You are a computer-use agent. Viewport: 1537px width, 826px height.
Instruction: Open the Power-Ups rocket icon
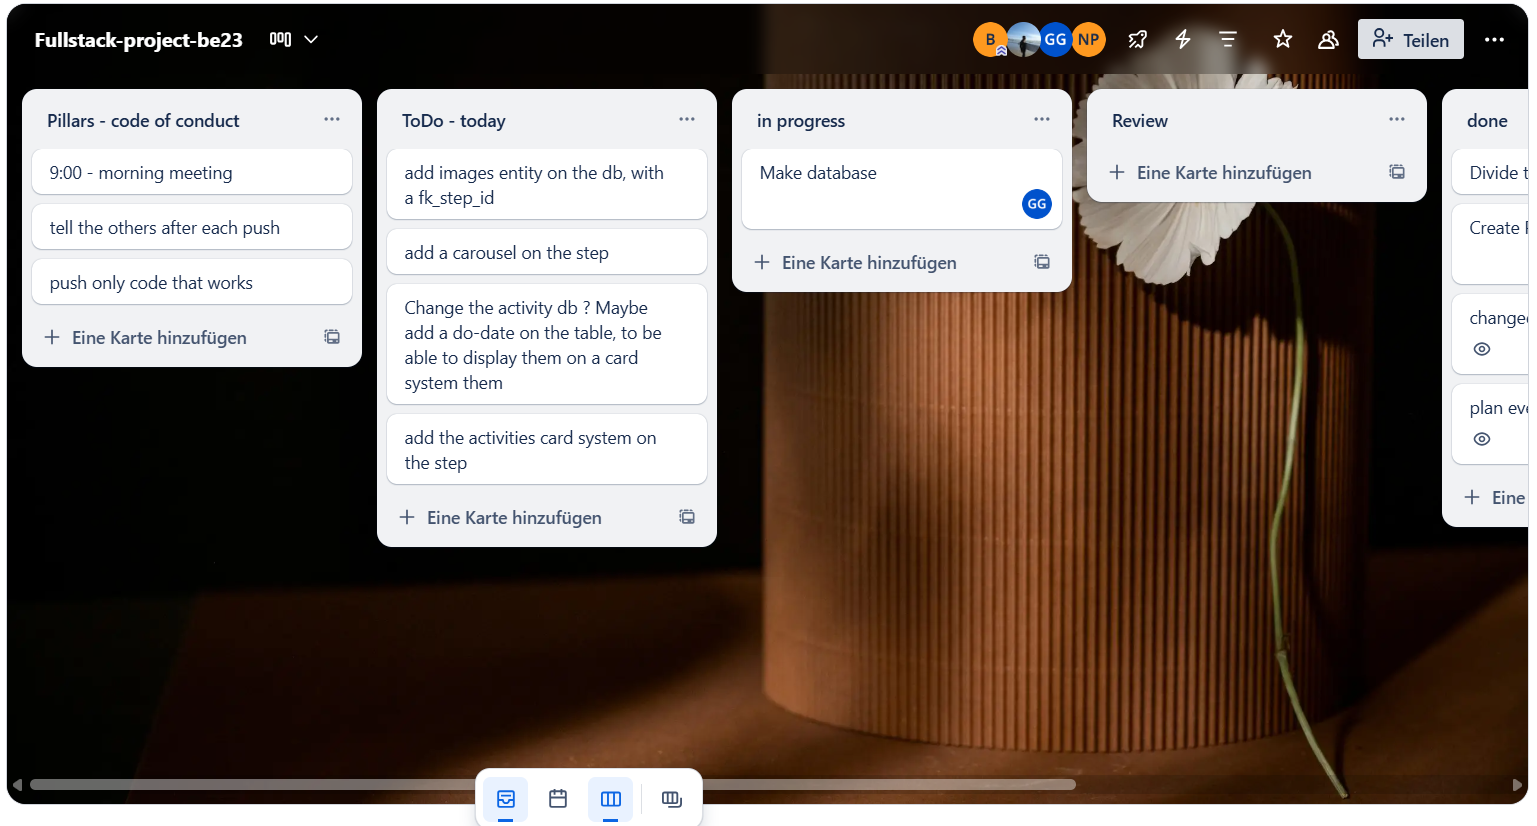(1137, 40)
